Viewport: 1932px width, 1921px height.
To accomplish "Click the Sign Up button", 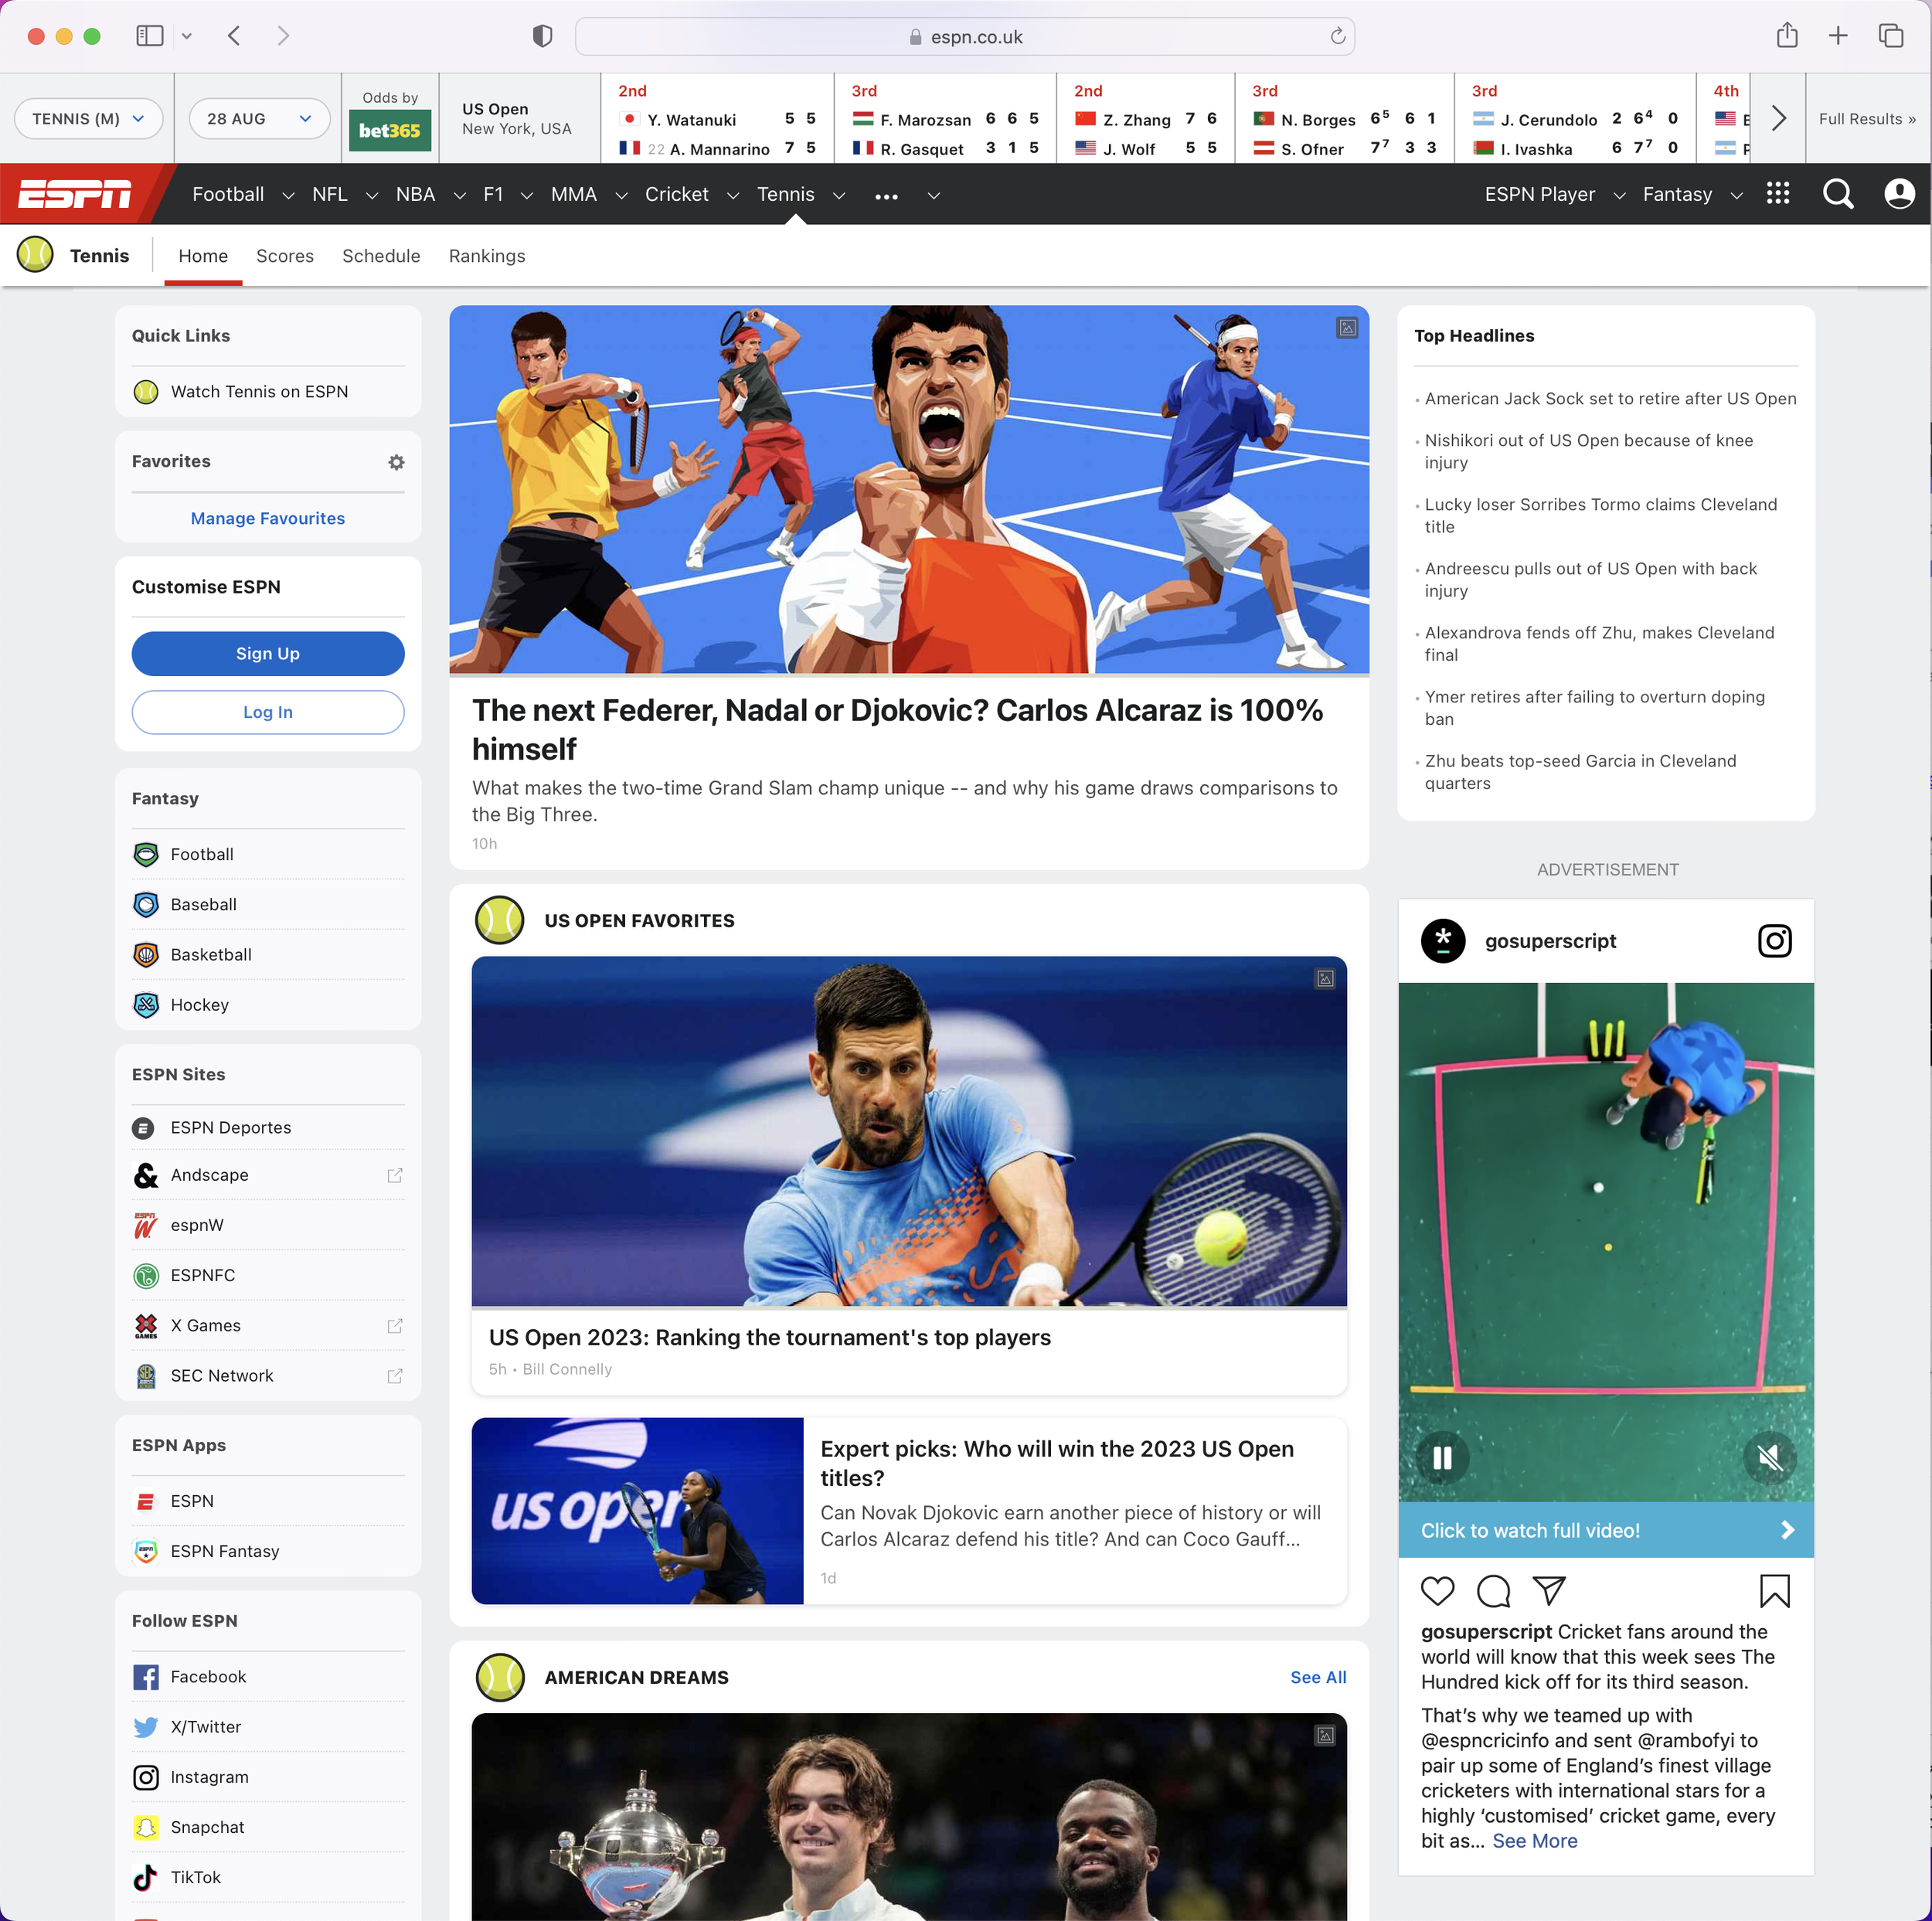I will 268,654.
